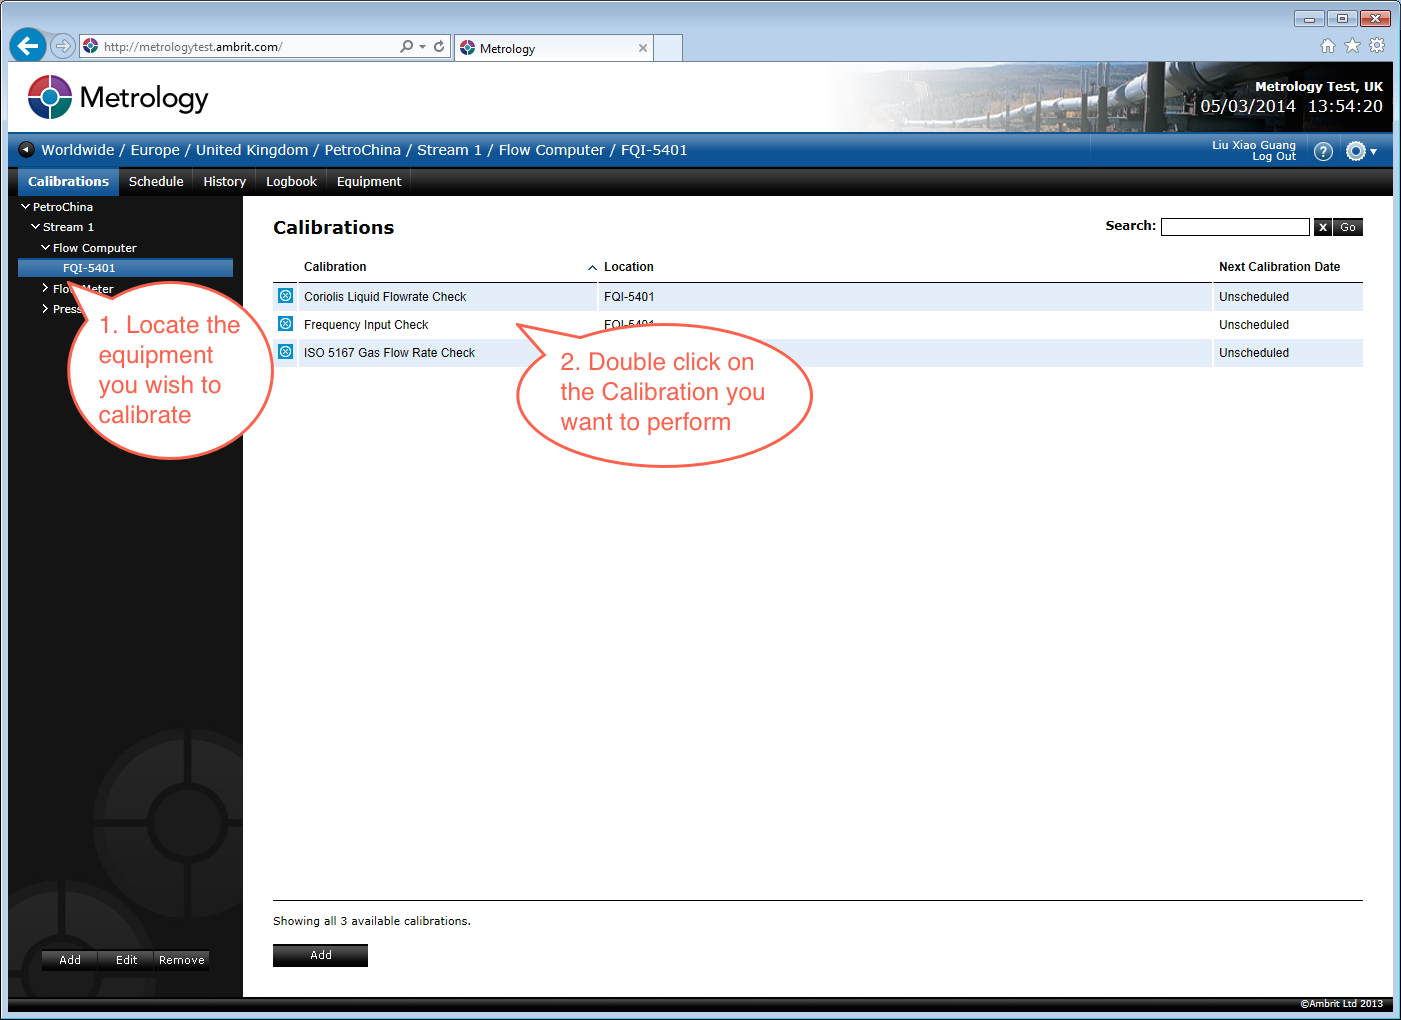This screenshot has height=1020, width=1401.
Task: Clear the search with the X button
Action: [x=1323, y=227]
